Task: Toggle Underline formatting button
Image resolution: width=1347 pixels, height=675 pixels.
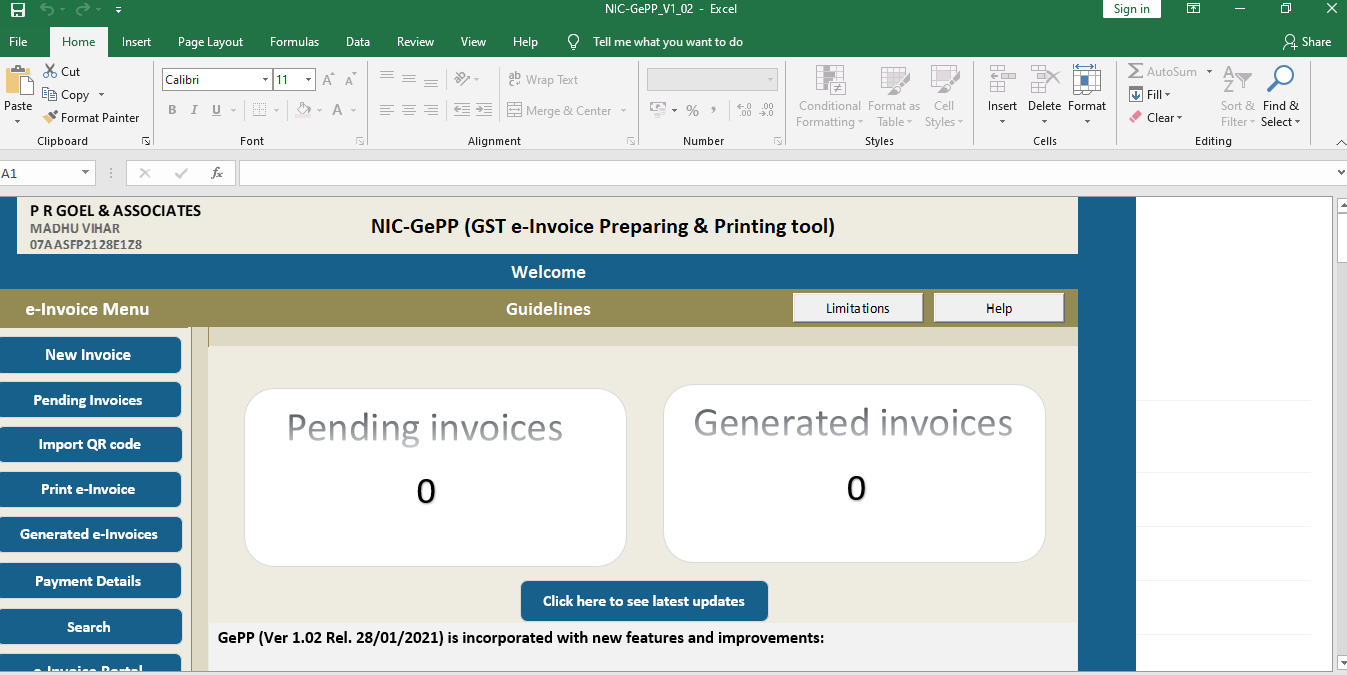Action: pos(217,110)
